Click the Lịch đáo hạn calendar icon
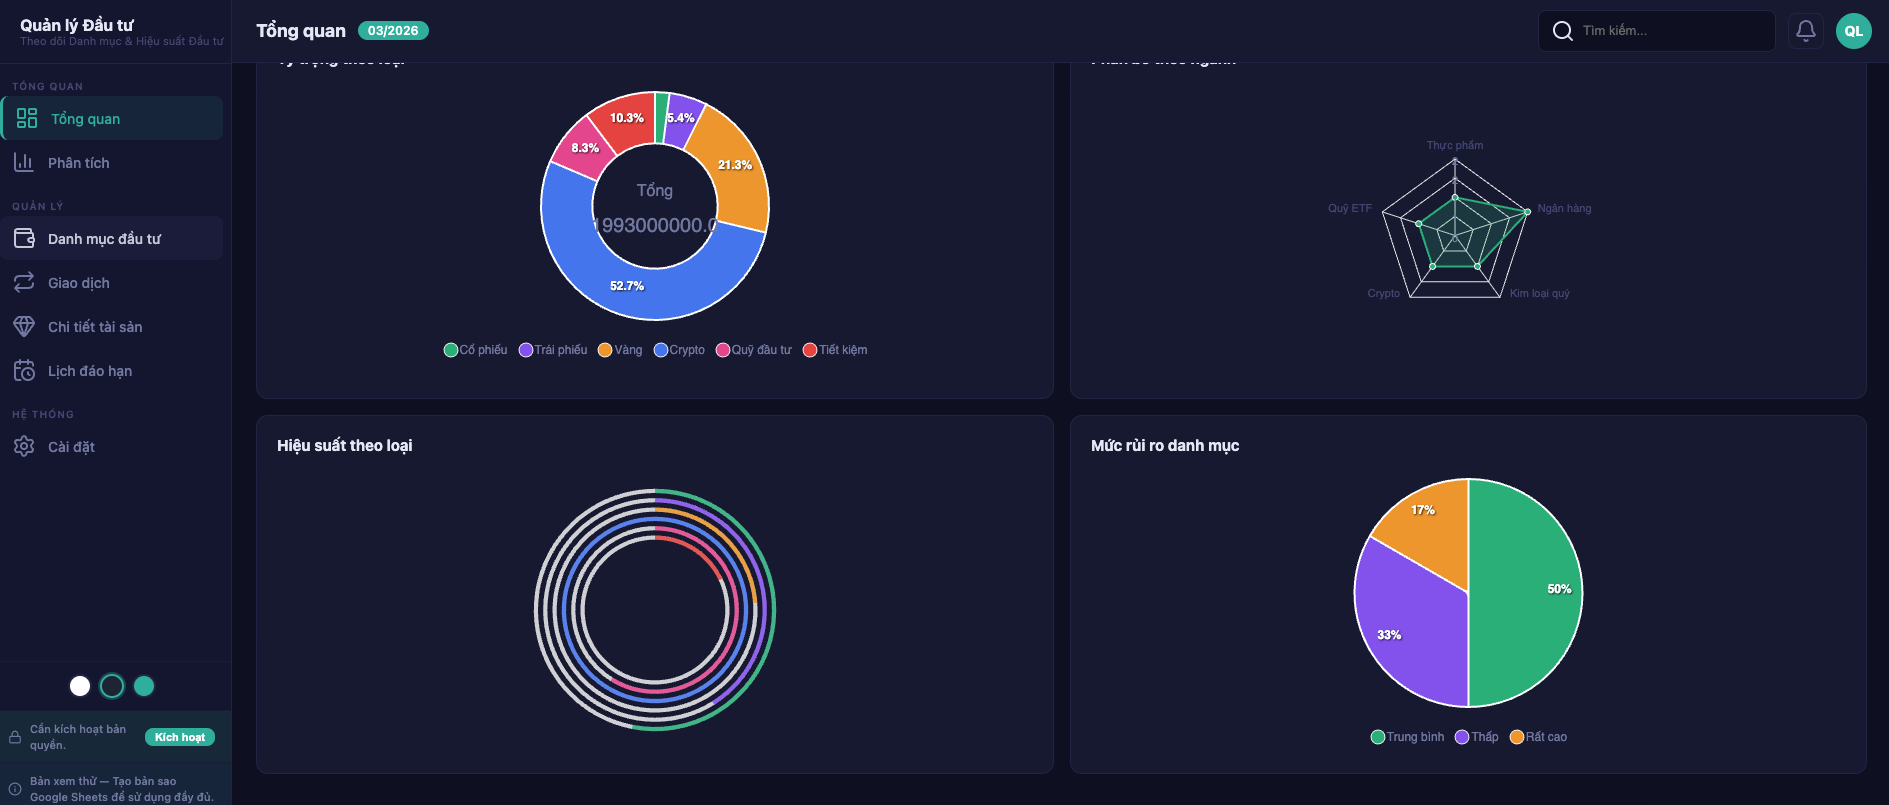Viewport: 1889px width, 805px height. tap(24, 370)
